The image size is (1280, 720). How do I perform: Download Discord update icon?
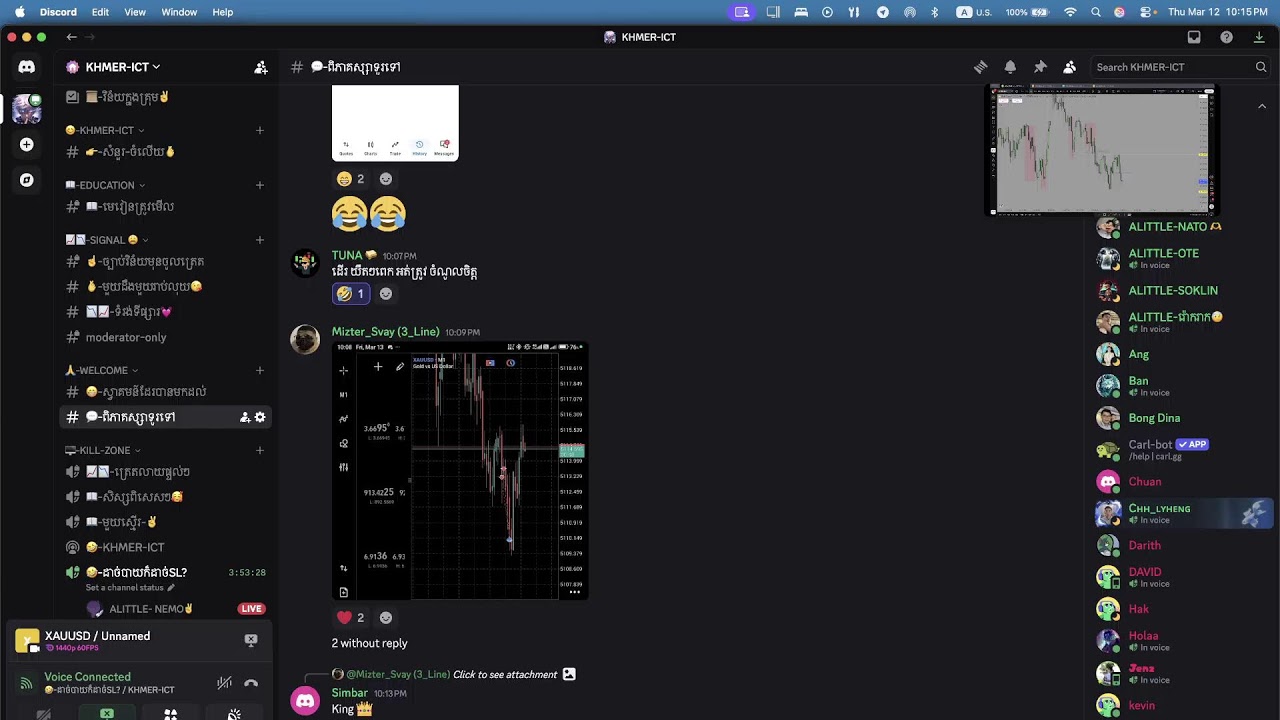(1259, 37)
